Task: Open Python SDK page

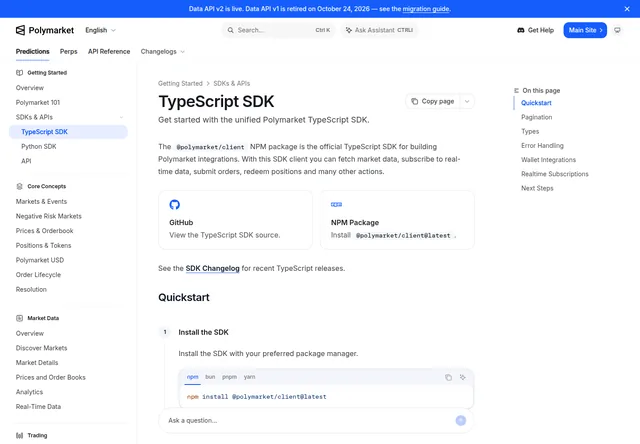Action: tap(39, 147)
